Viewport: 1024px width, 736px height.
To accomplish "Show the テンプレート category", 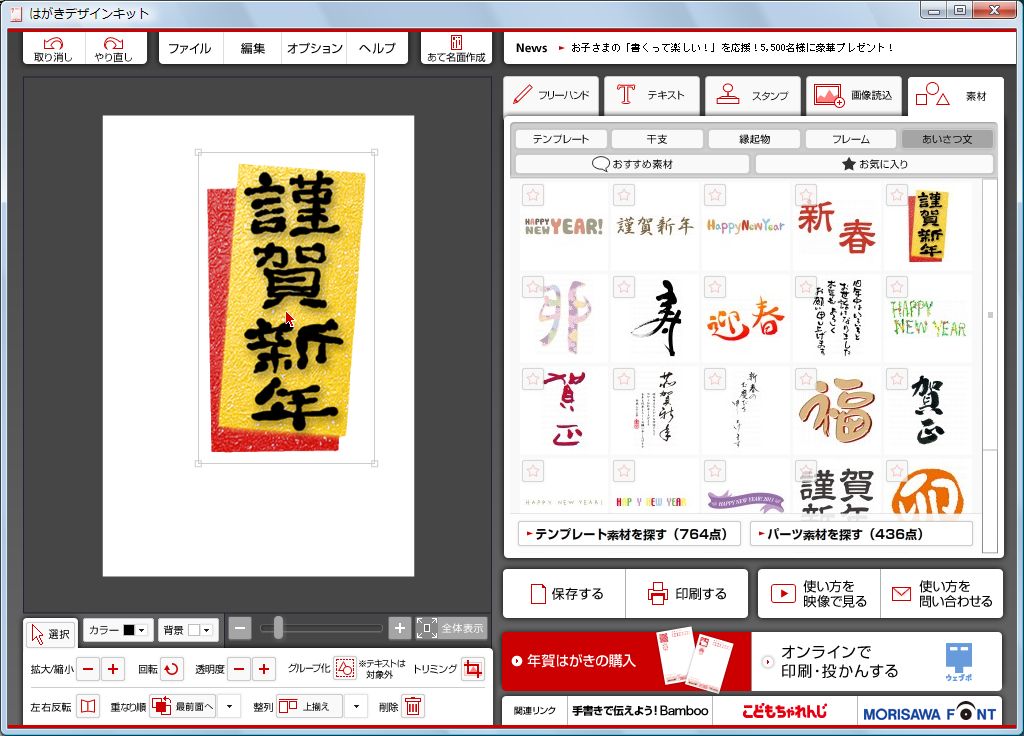I will click(x=561, y=139).
